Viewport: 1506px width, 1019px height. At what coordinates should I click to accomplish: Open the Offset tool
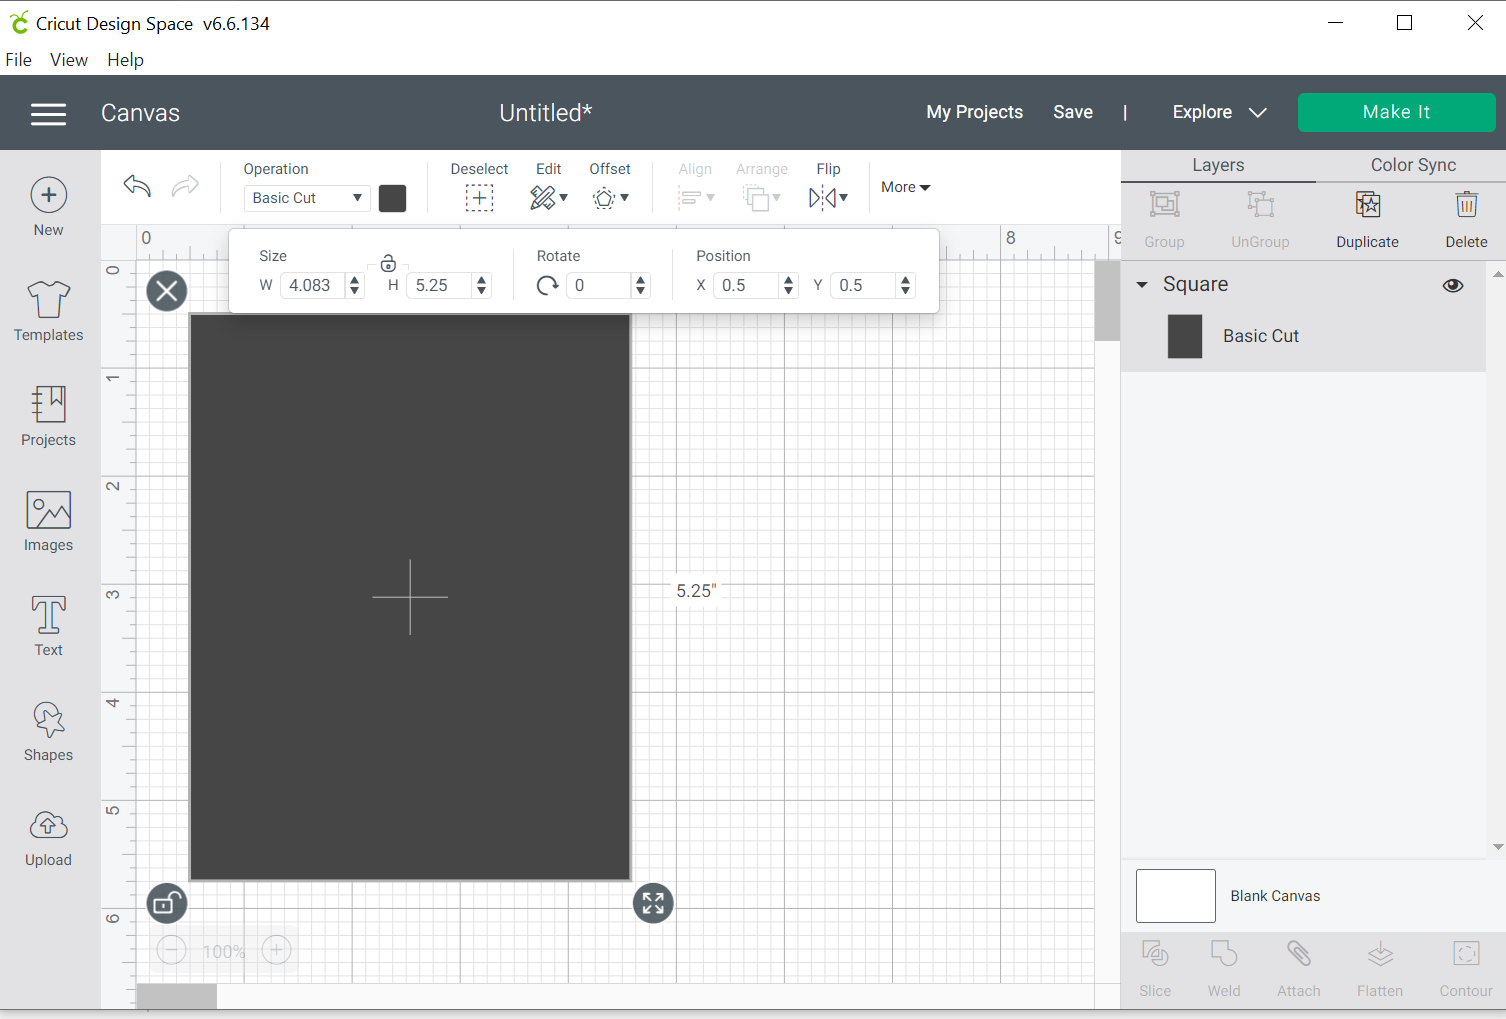[610, 186]
